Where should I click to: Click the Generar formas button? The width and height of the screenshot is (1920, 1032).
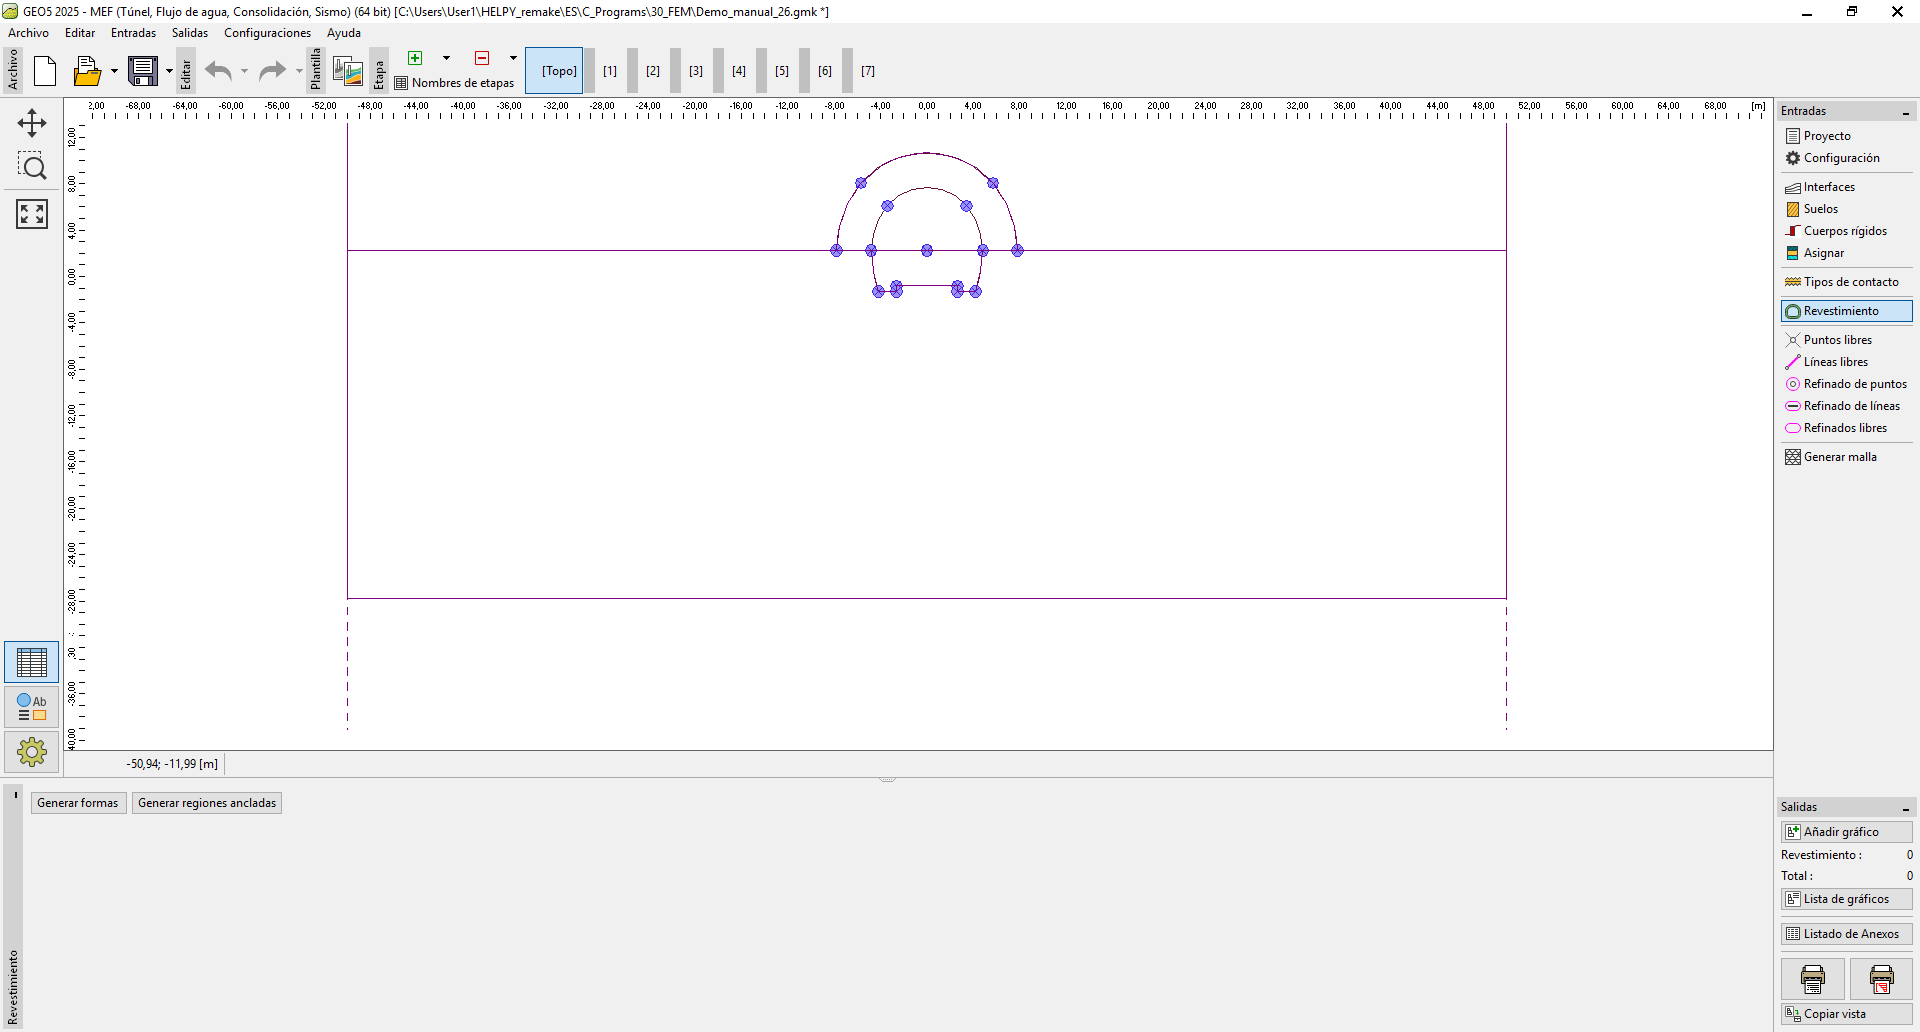[78, 803]
